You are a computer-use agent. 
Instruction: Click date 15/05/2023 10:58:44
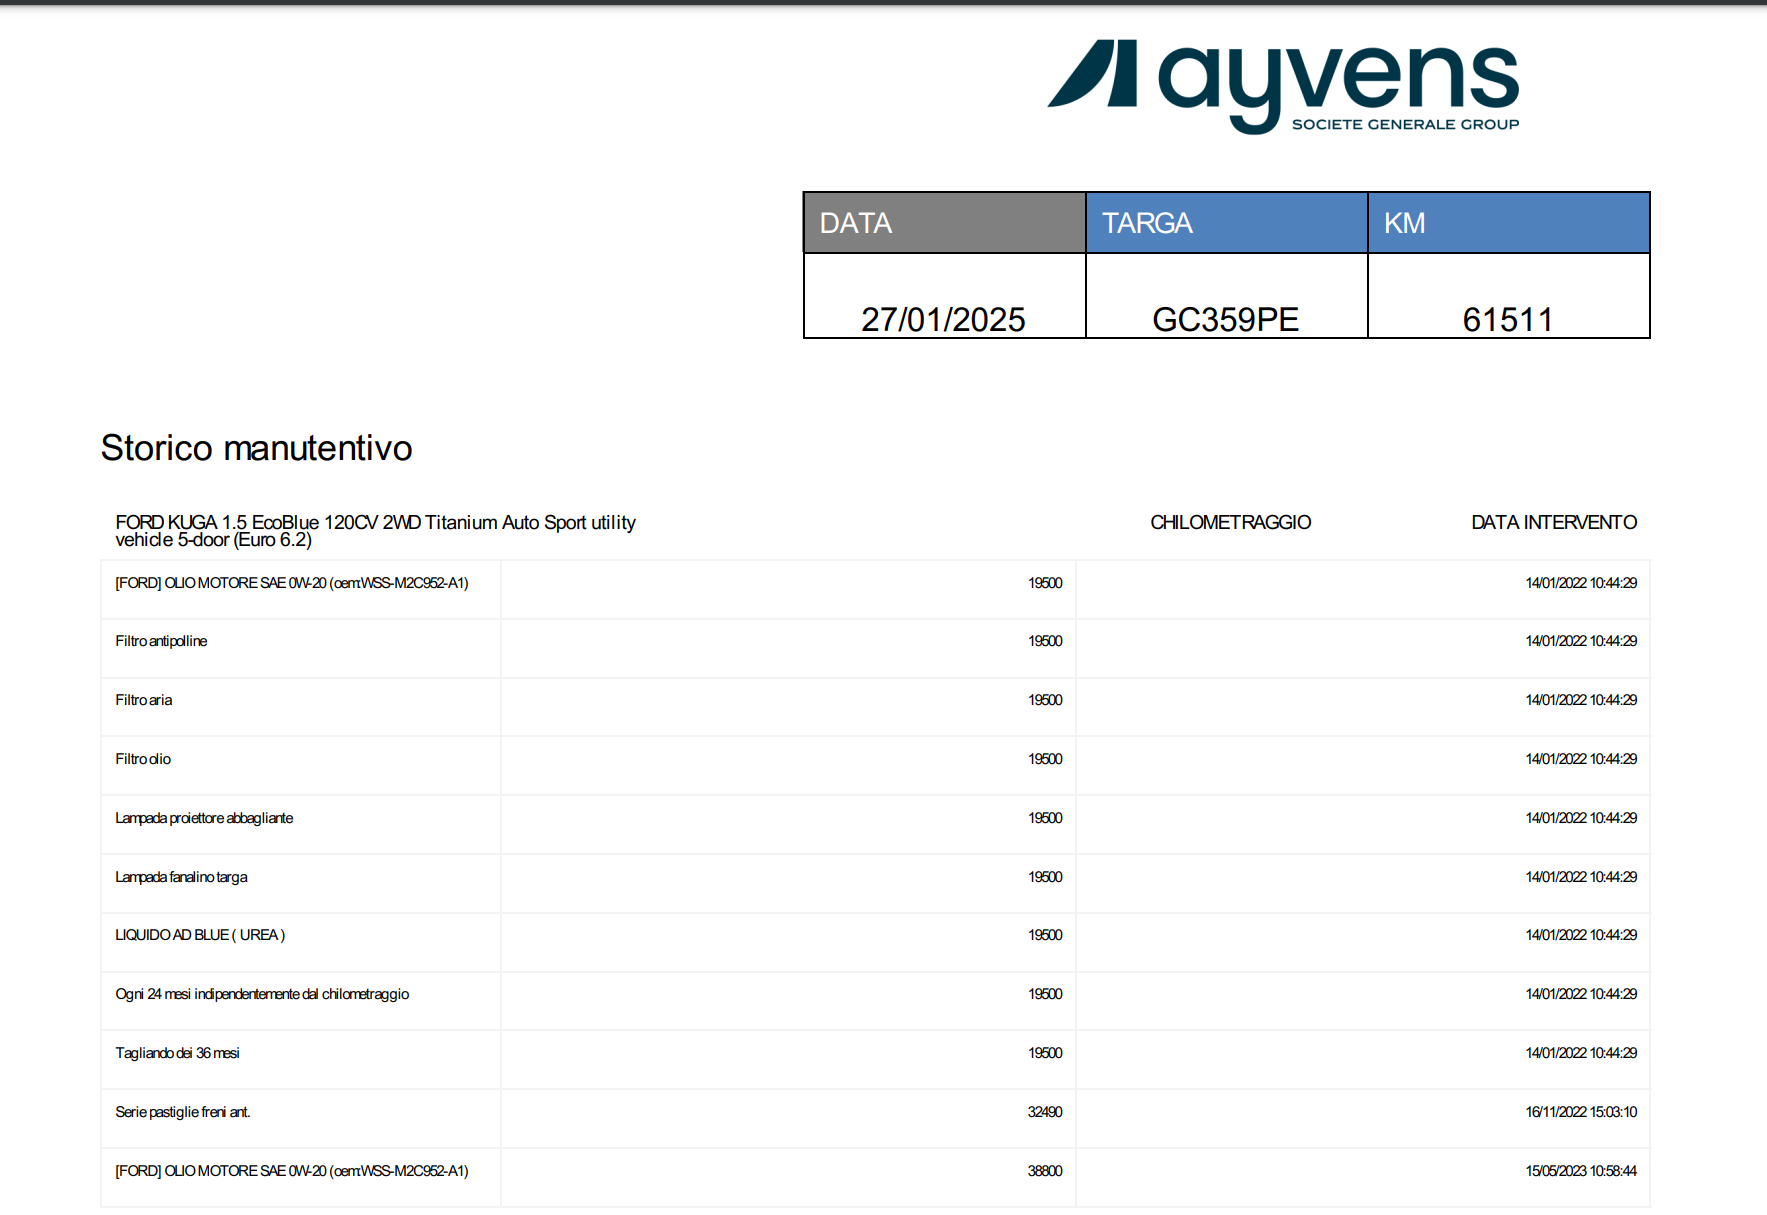(1581, 1171)
